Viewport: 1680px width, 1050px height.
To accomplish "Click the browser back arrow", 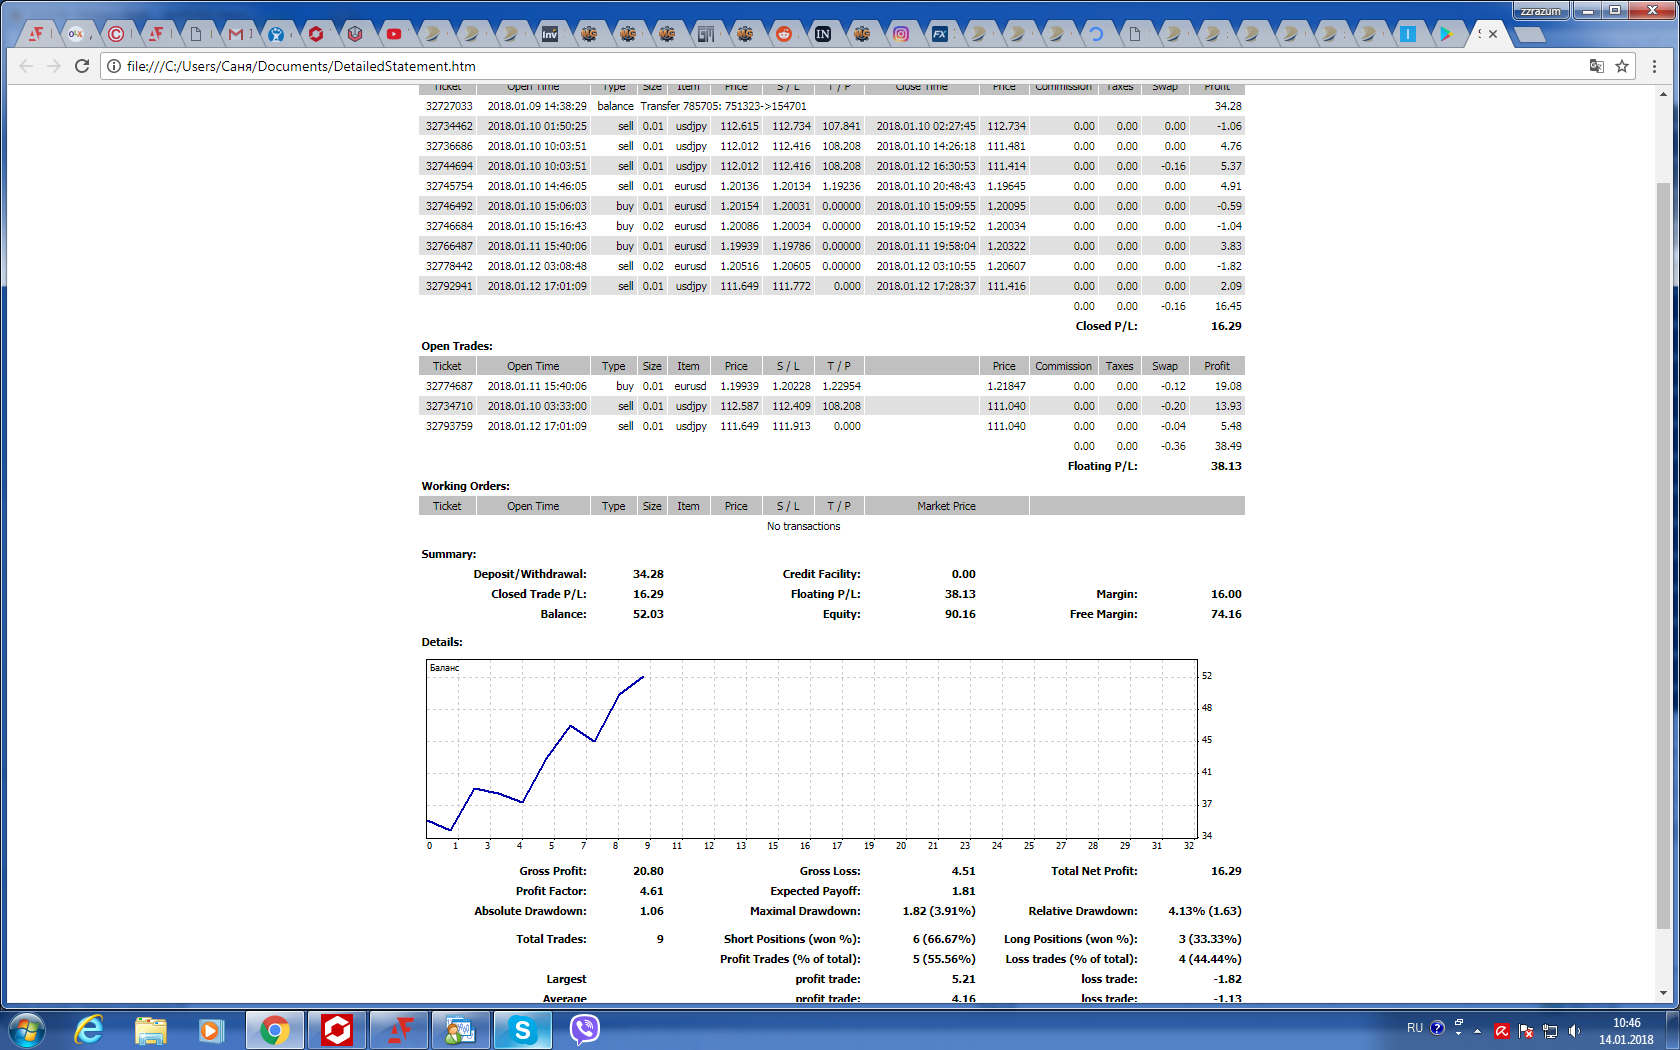I will tap(26, 66).
